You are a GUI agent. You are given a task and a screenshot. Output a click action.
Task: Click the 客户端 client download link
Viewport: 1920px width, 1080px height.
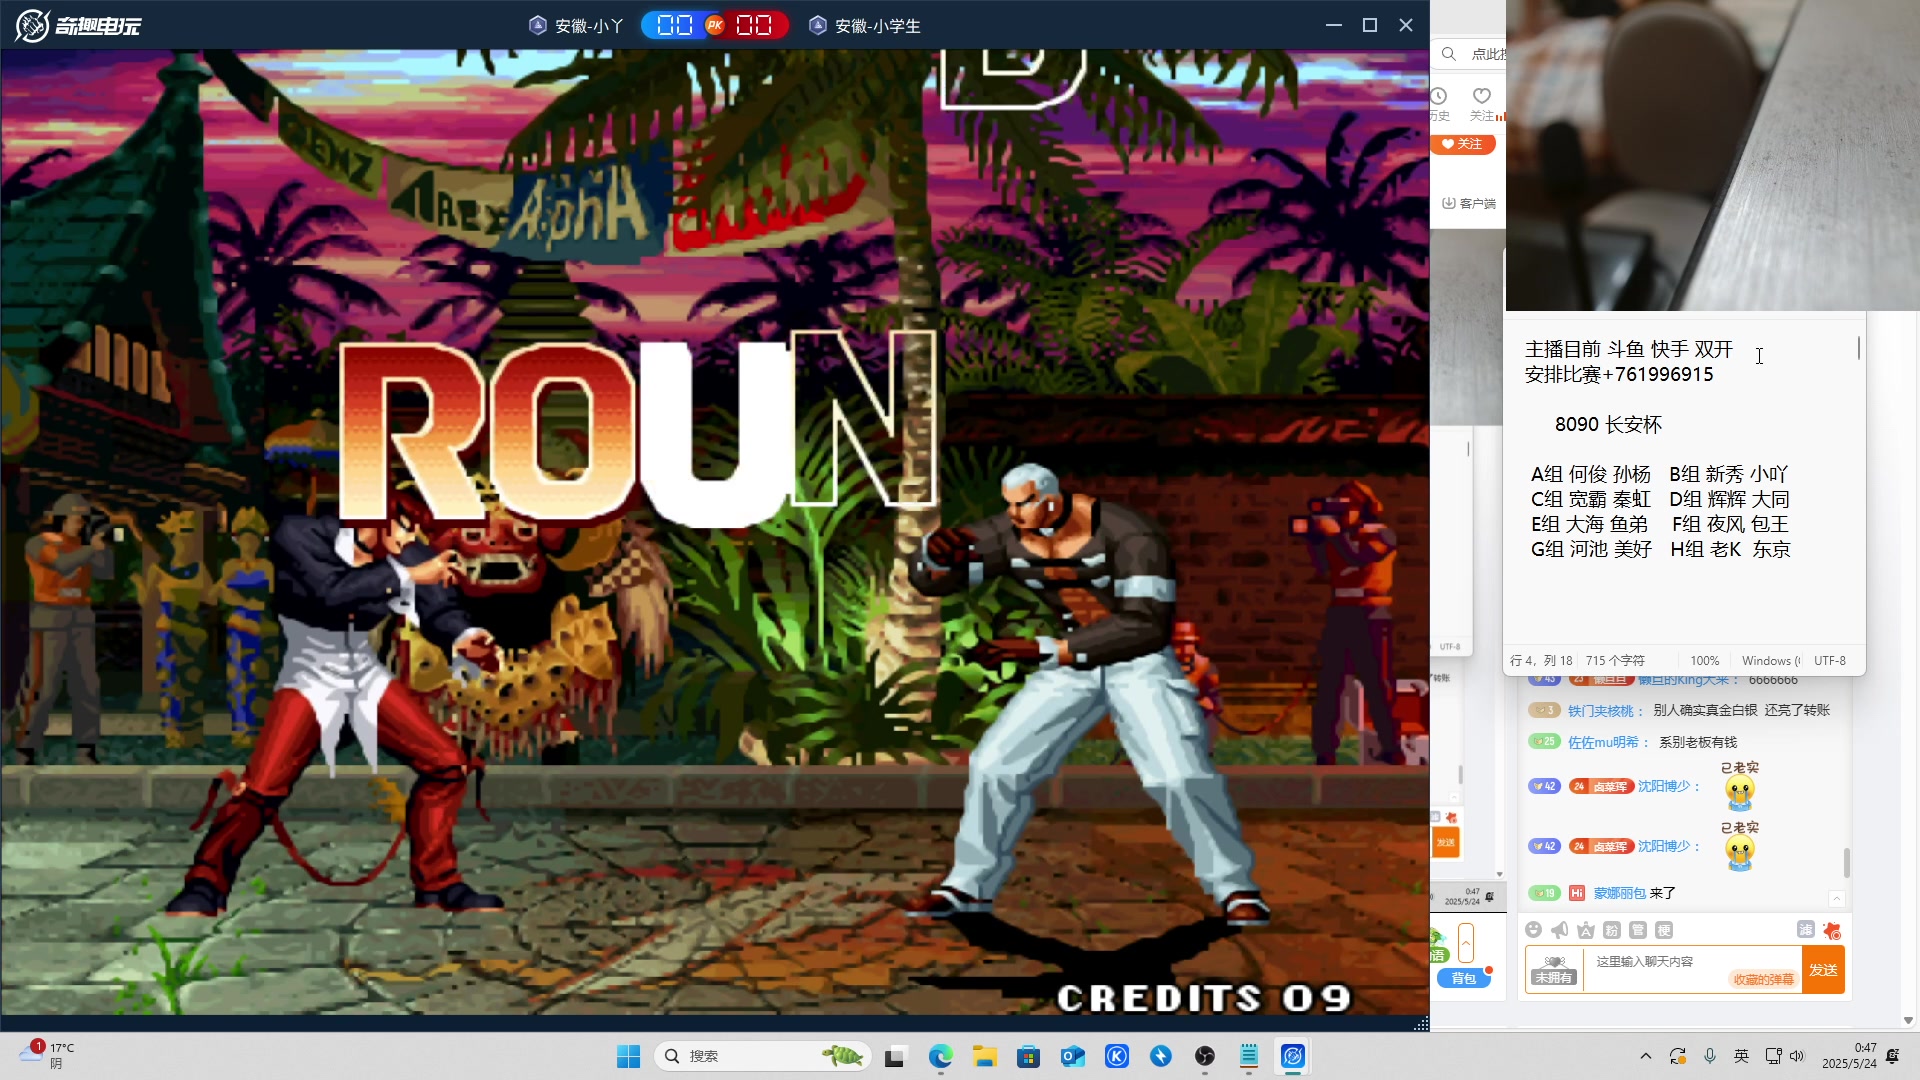(x=1468, y=203)
